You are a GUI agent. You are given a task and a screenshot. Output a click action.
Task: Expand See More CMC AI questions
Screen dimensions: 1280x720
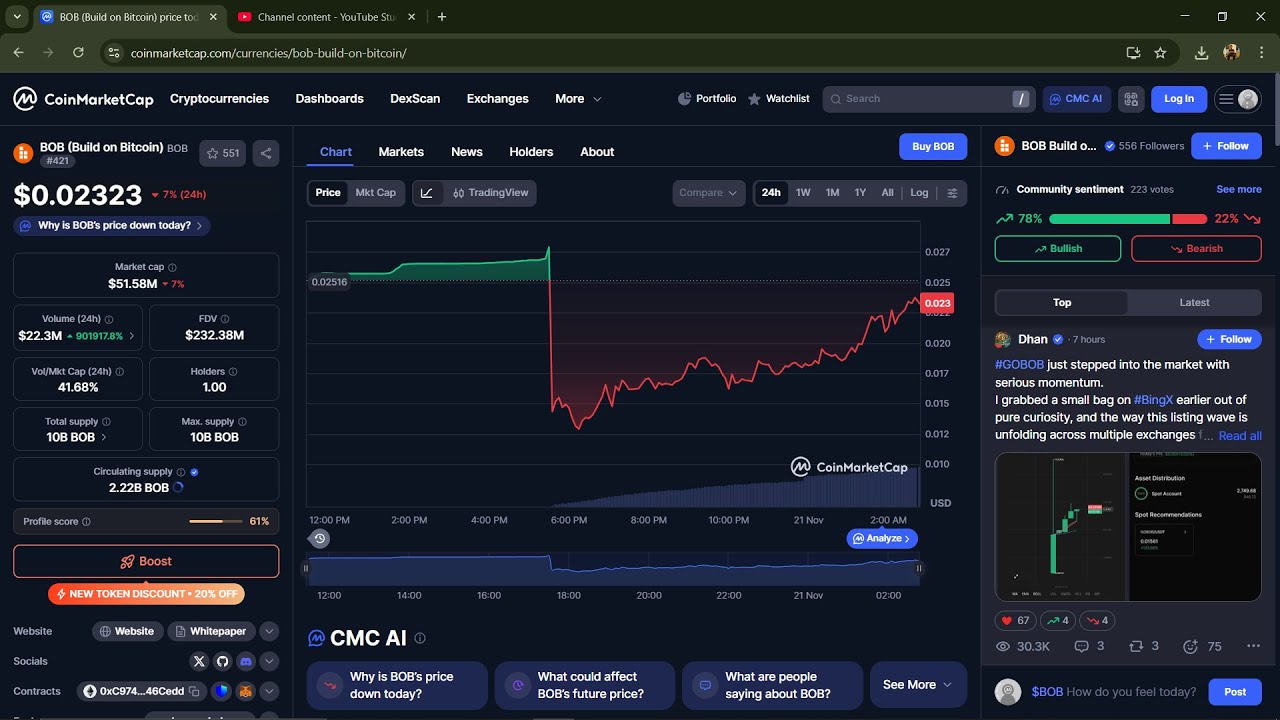click(918, 685)
